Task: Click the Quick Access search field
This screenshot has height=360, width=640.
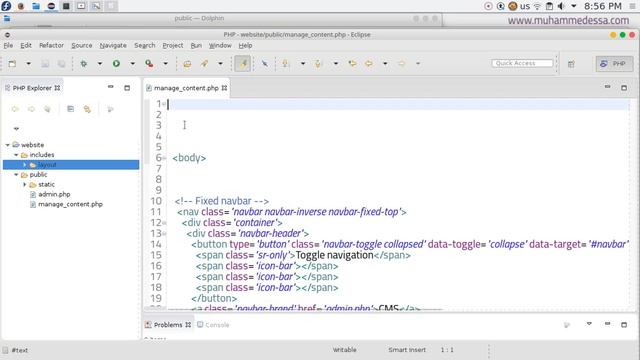Action: (522, 63)
